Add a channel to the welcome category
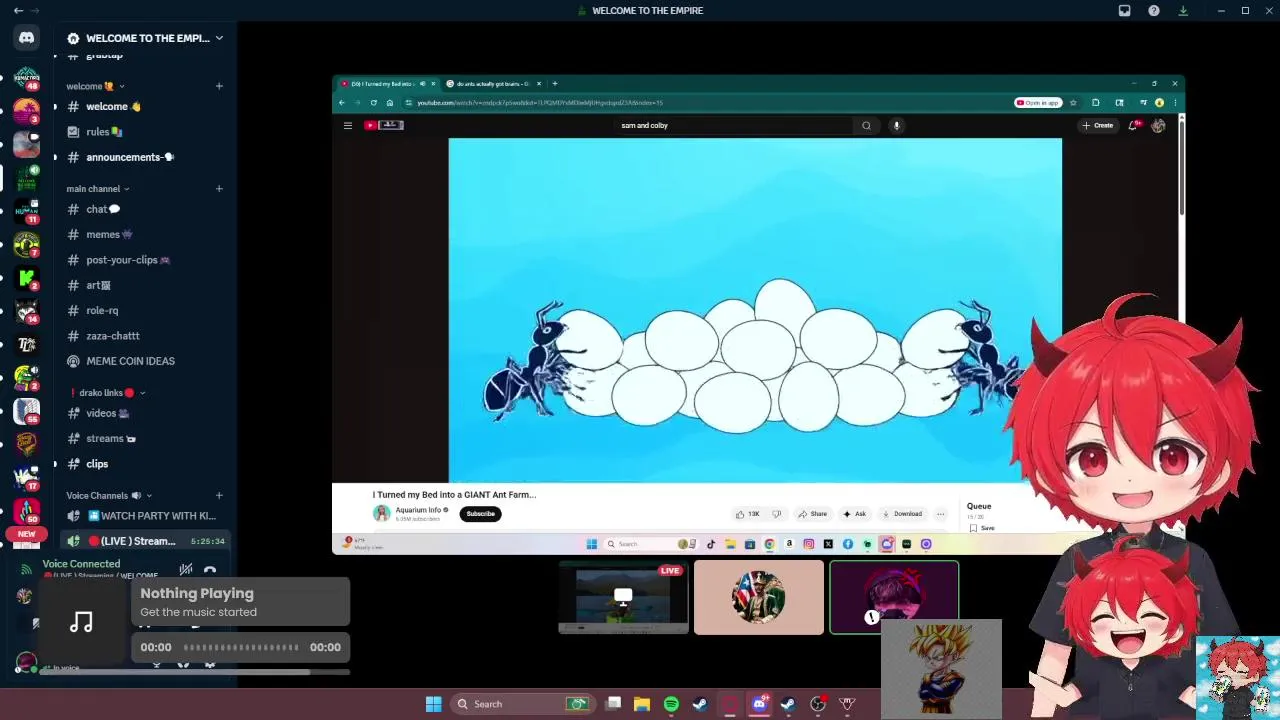1280x720 pixels. (x=219, y=86)
